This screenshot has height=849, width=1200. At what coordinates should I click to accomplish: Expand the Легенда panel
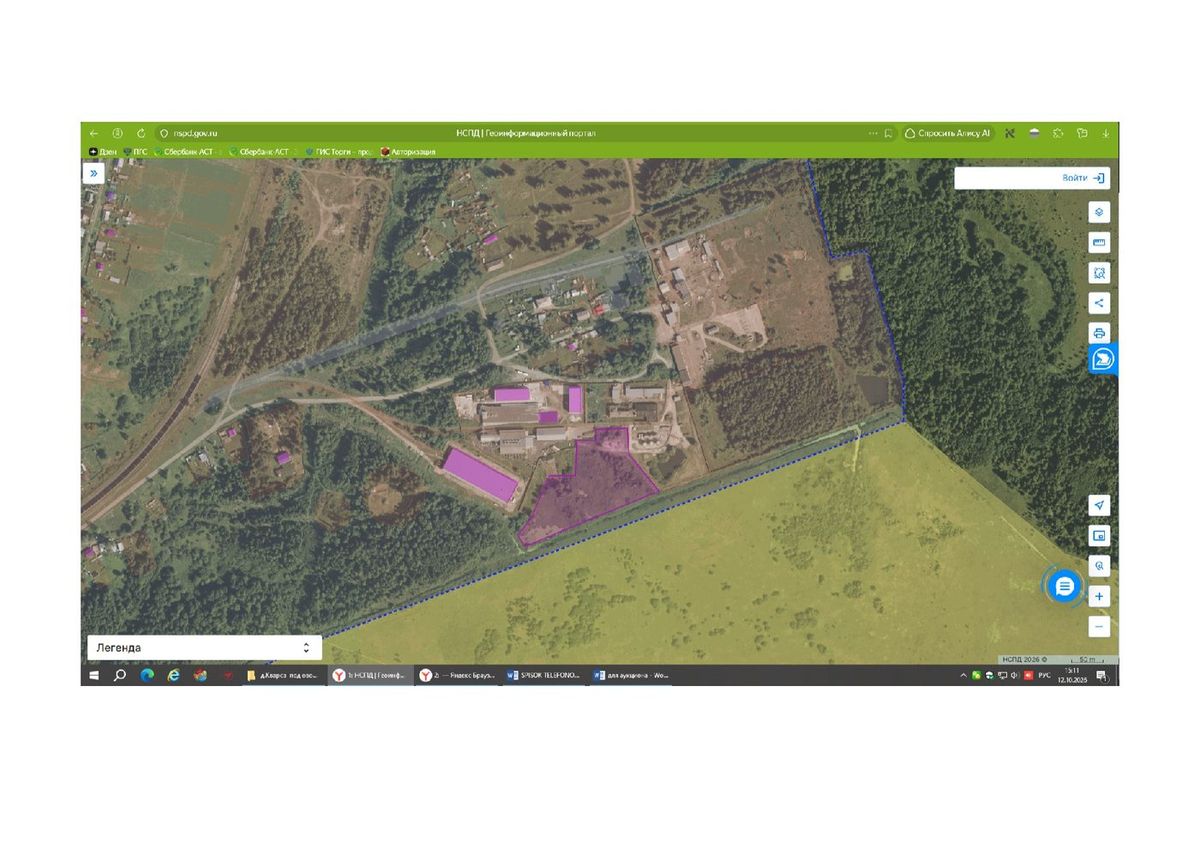click(x=204, y=648)
